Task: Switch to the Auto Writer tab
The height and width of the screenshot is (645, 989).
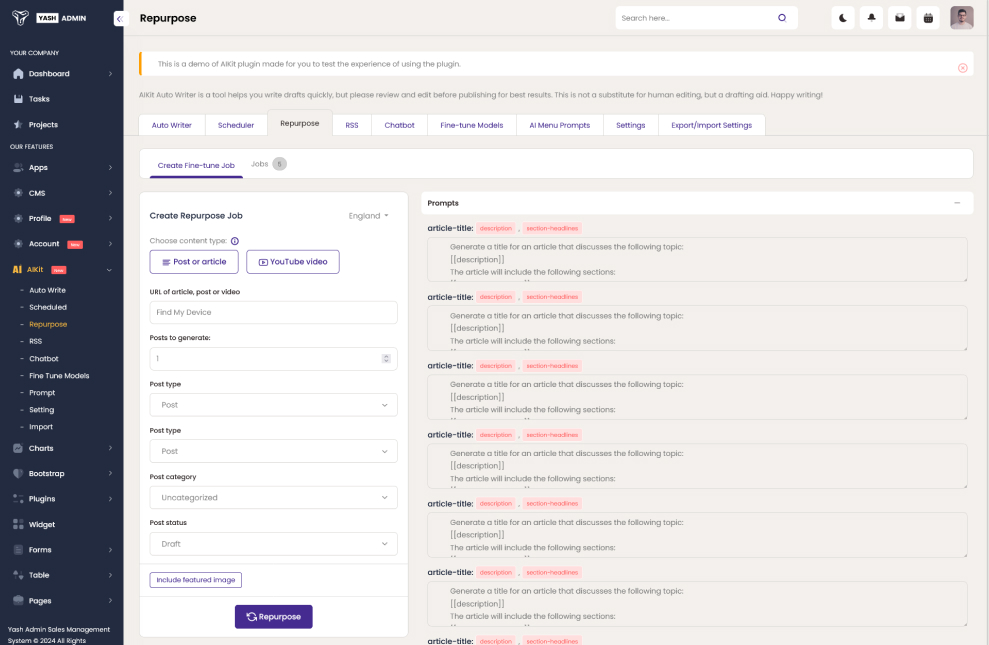Action: click(172, 125)
